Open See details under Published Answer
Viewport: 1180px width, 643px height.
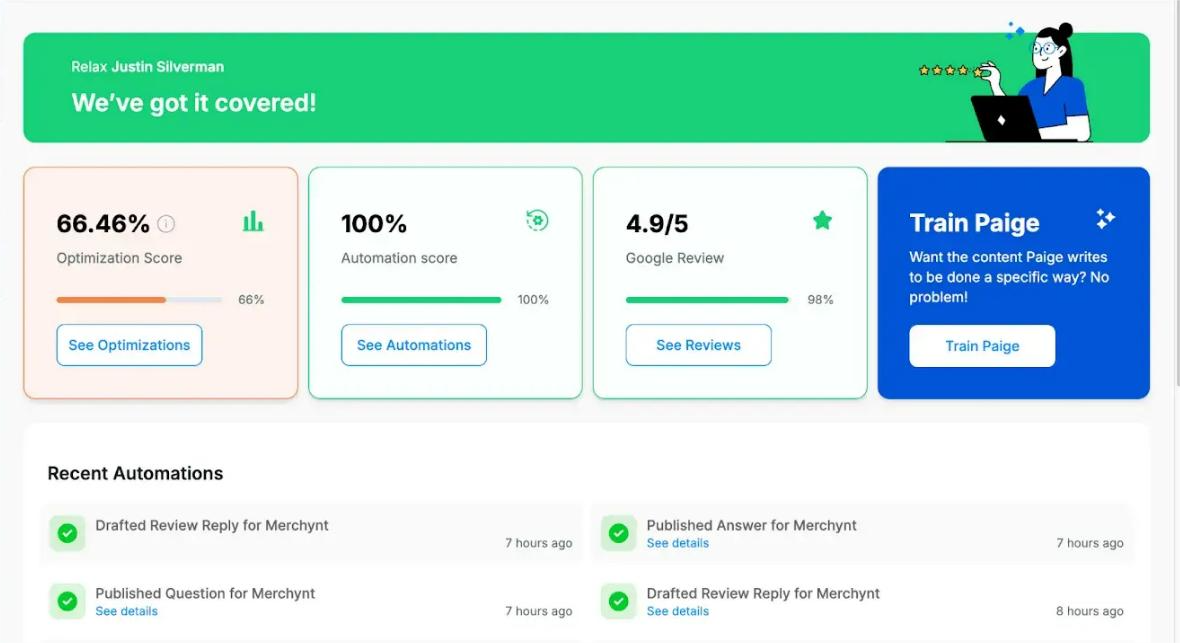click(677, 543)
